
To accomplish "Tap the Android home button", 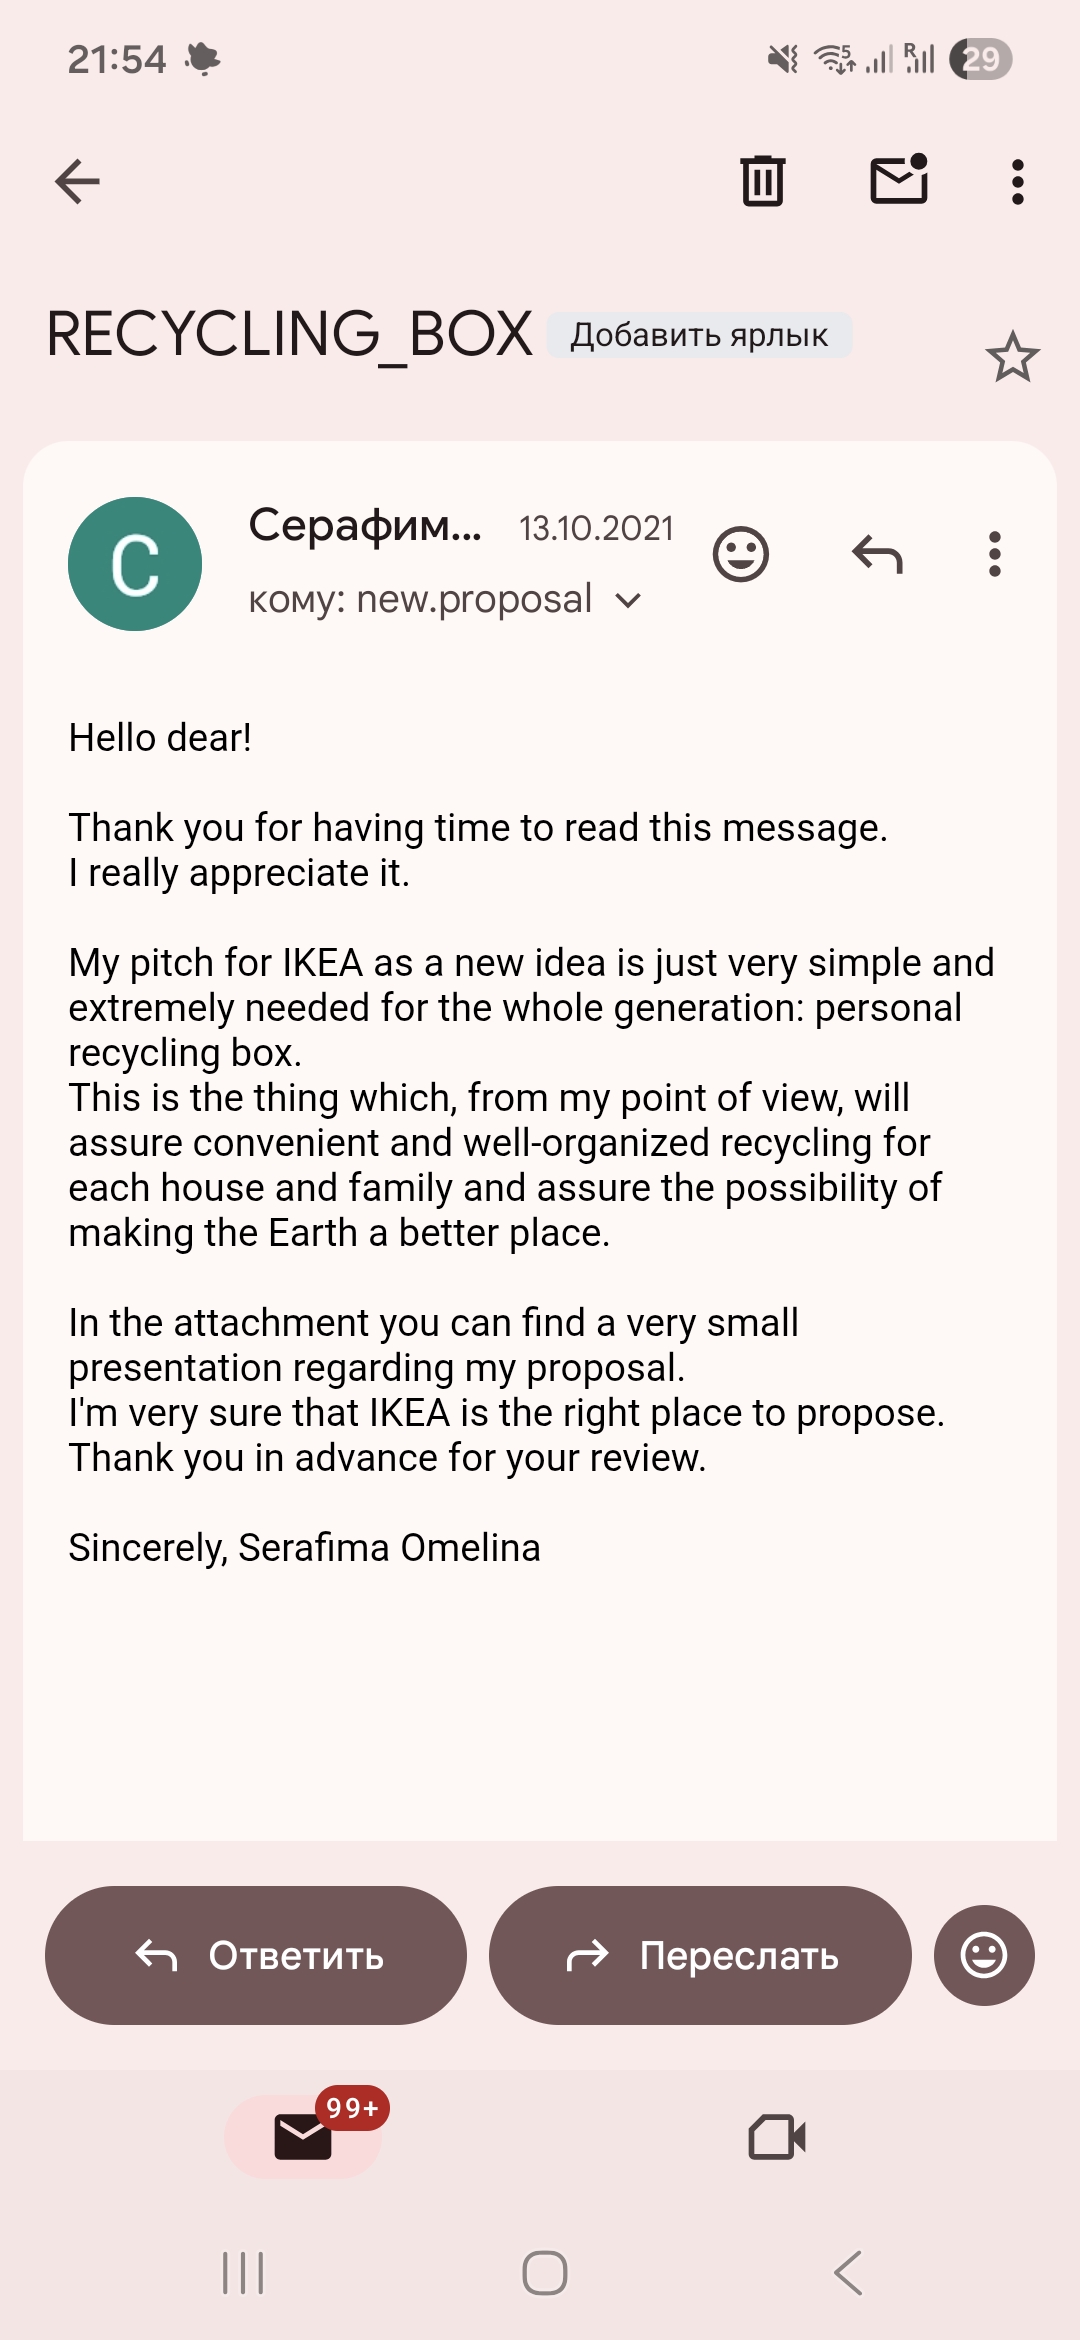I will [545, 2273].
